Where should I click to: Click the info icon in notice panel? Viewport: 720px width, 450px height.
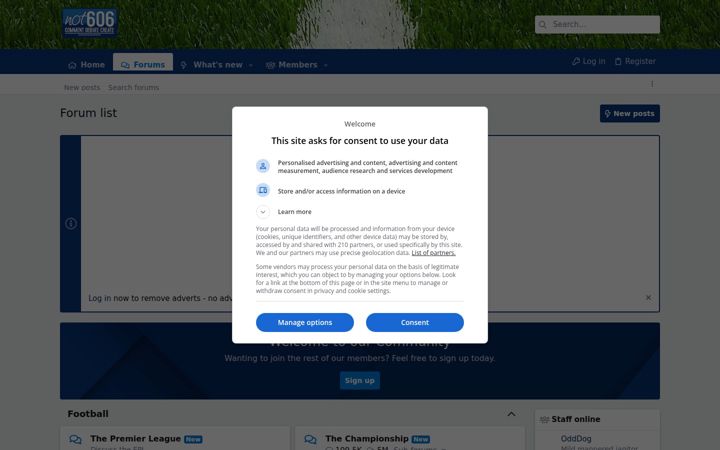pos(71,224)
